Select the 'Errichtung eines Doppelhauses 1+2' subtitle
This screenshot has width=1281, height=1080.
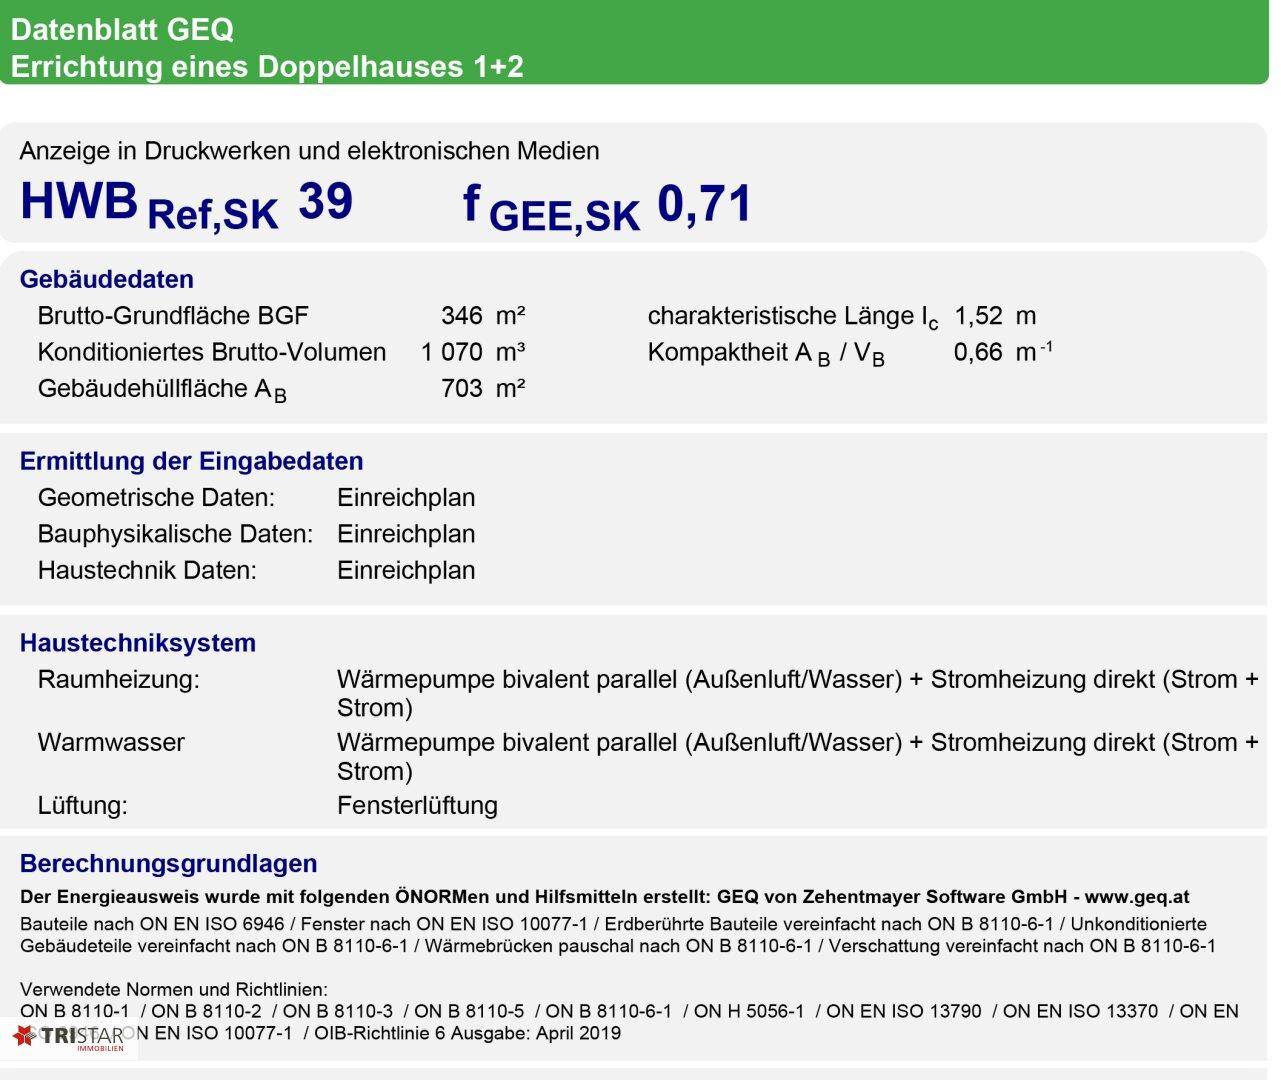tap(267, 67)
